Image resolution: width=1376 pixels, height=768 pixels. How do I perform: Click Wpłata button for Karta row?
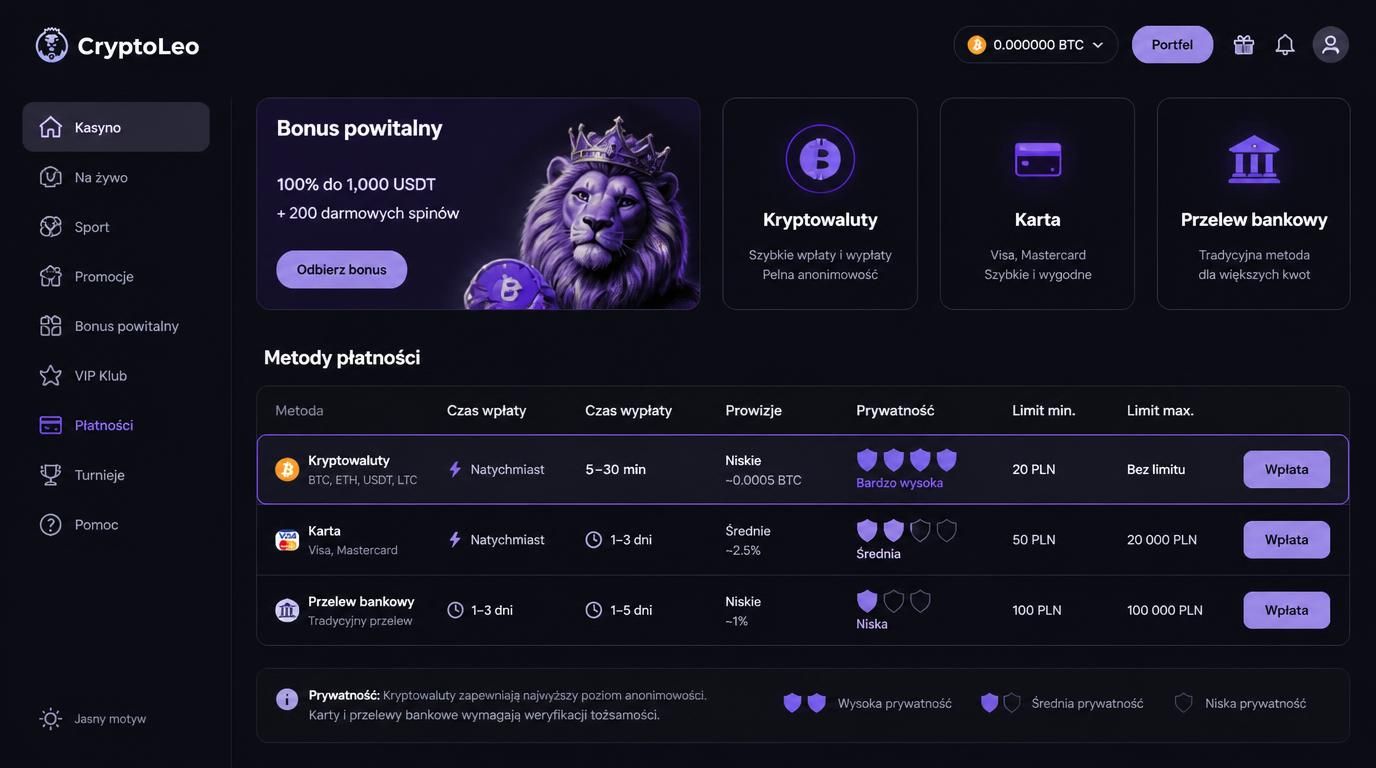click(x=1286, y=540)
